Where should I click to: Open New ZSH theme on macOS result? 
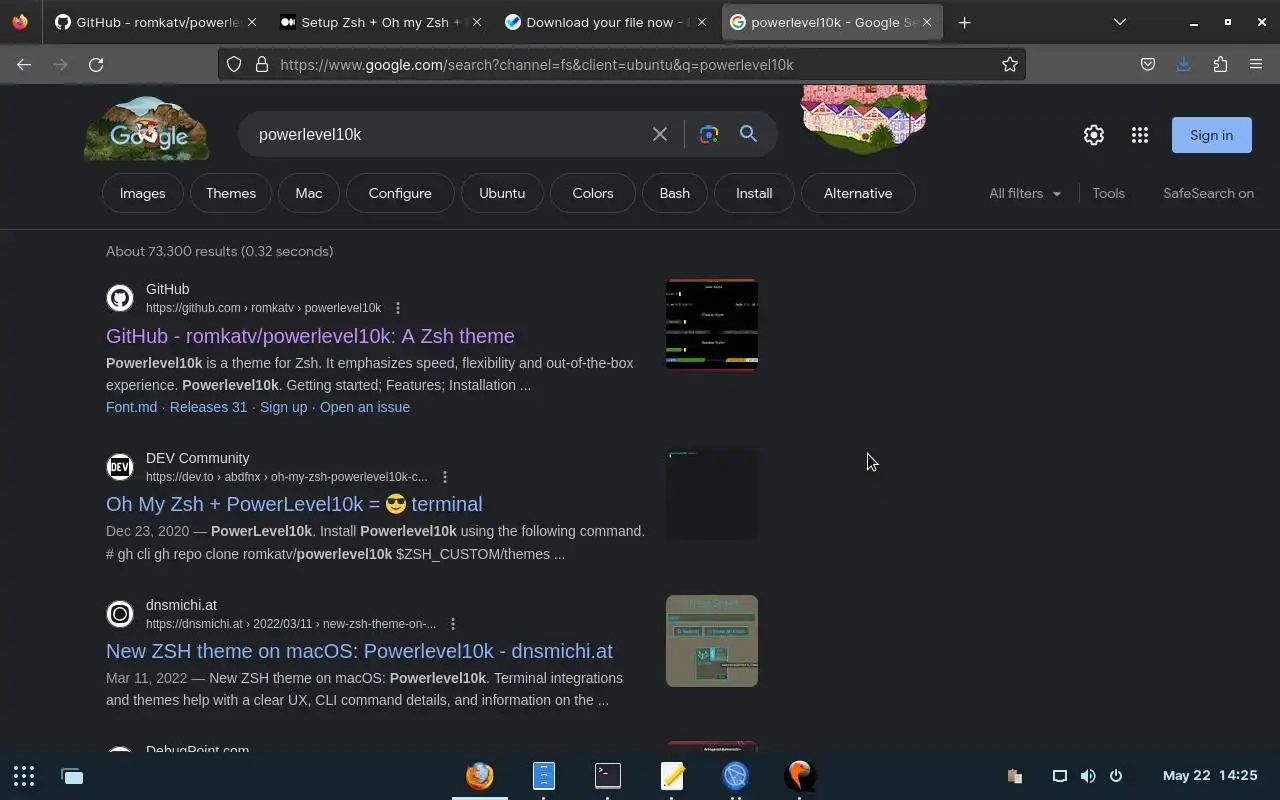(x=359, y=651)
